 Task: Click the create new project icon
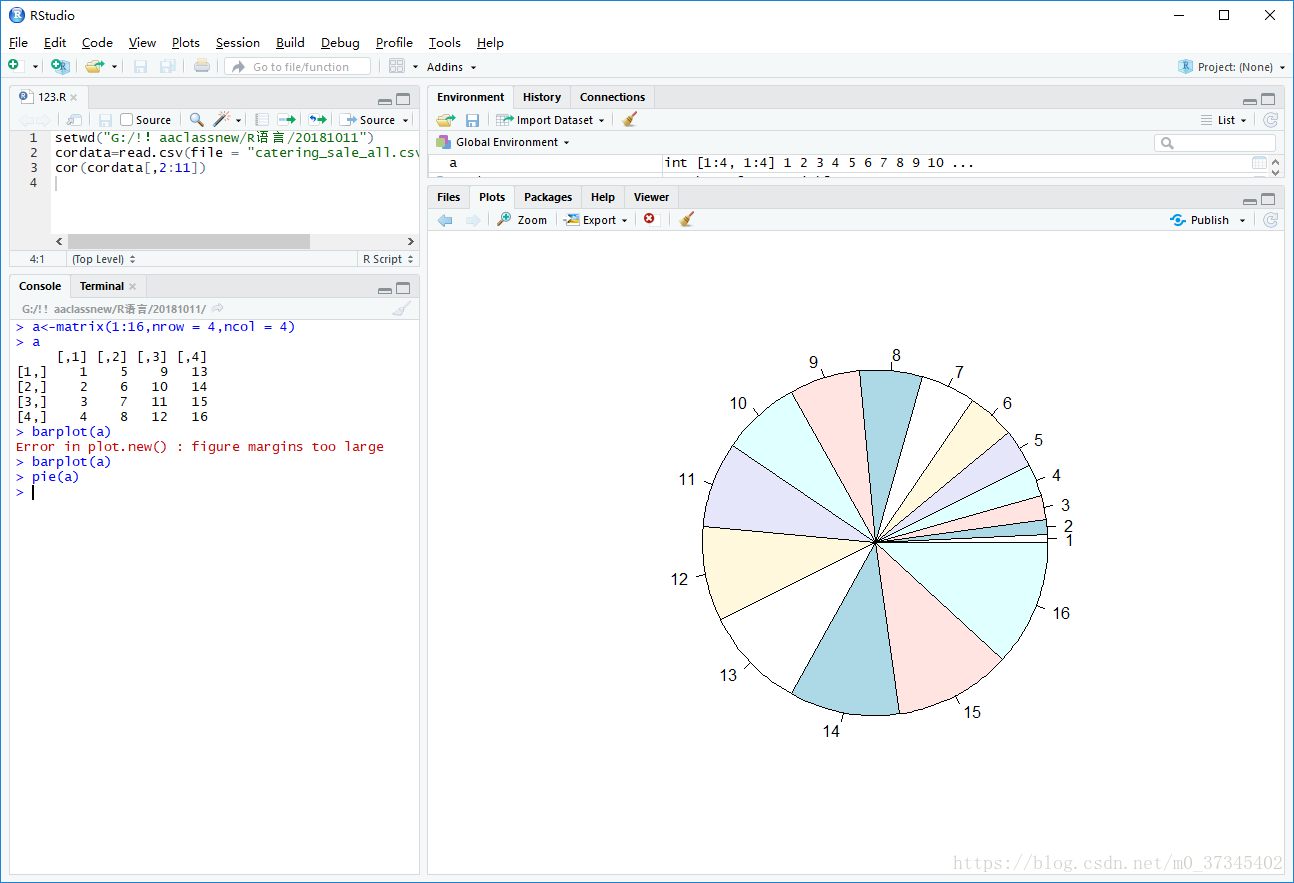(60, 66)
